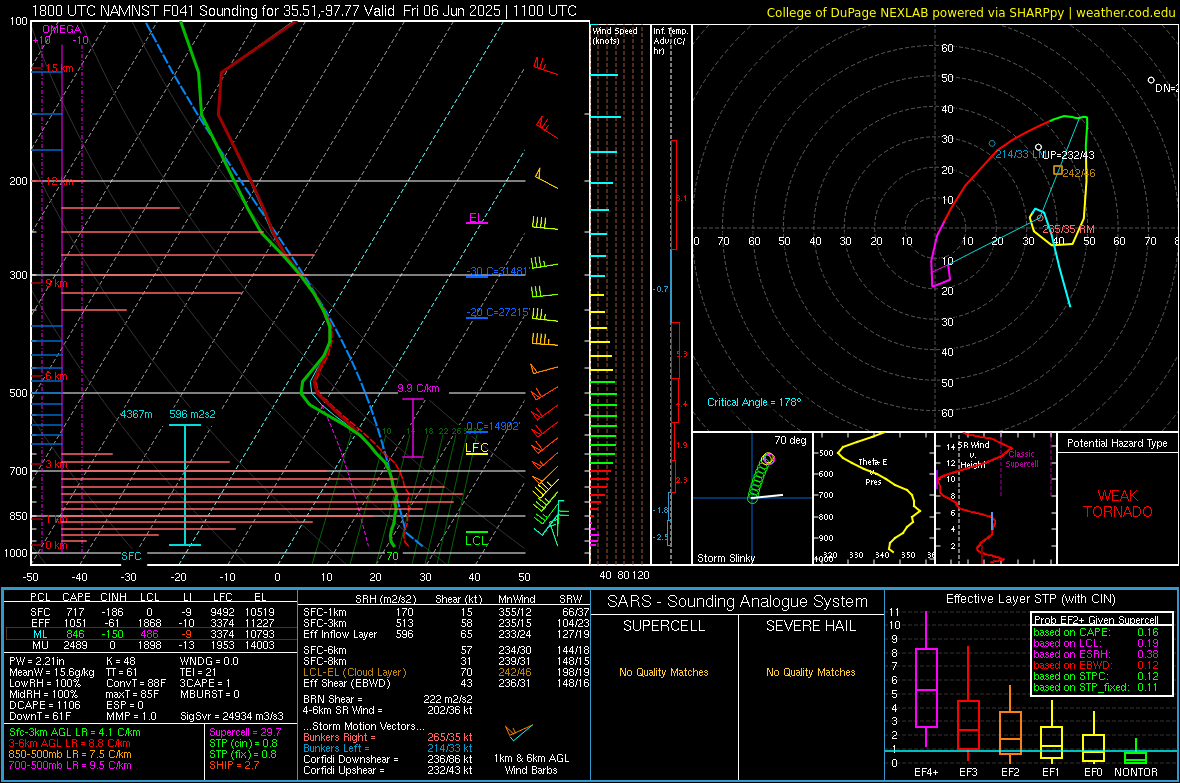1180x783 pixels.
Task: Select the highlighted ML parcel row
Action: [151, 634]
